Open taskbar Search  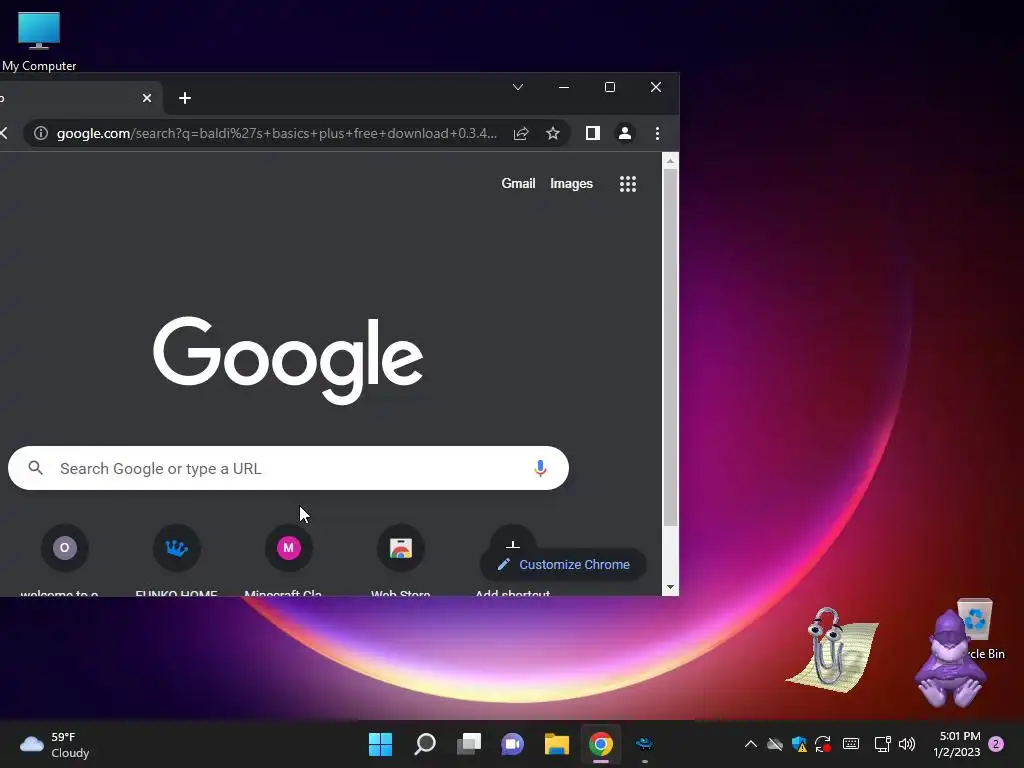(424, 744)
